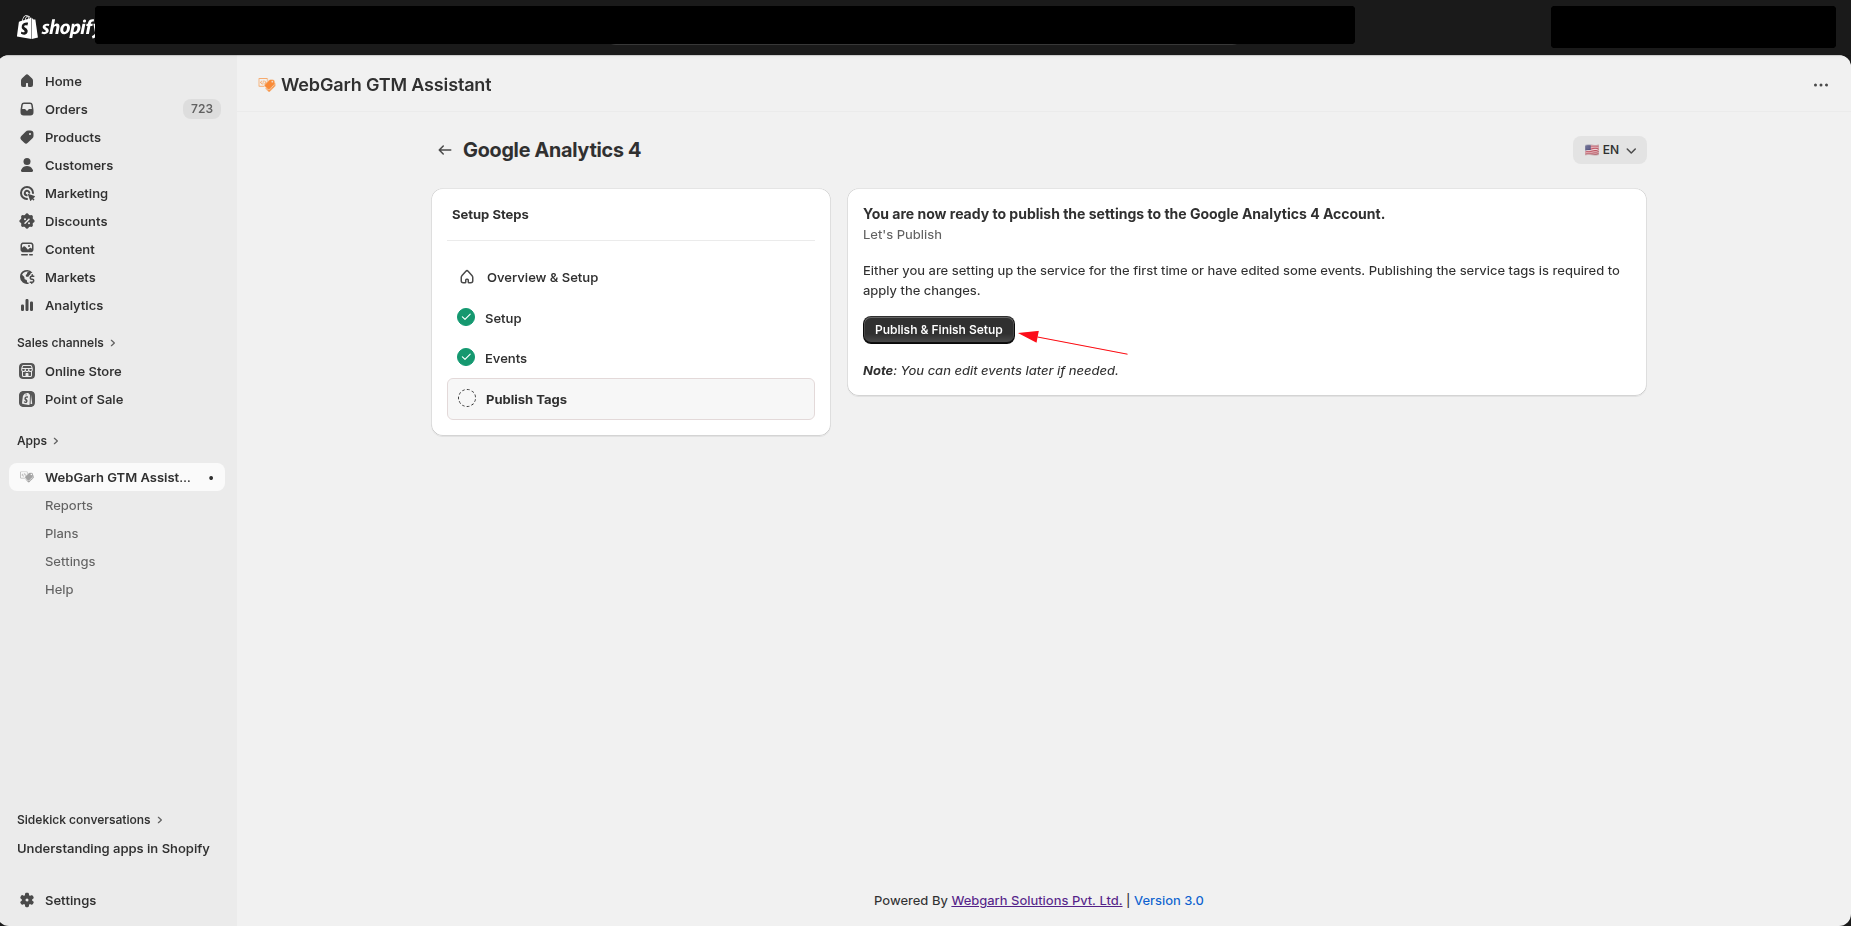Click the WebGarh logo in page header
1851x926 pixels.
click(x=266, y=85)
